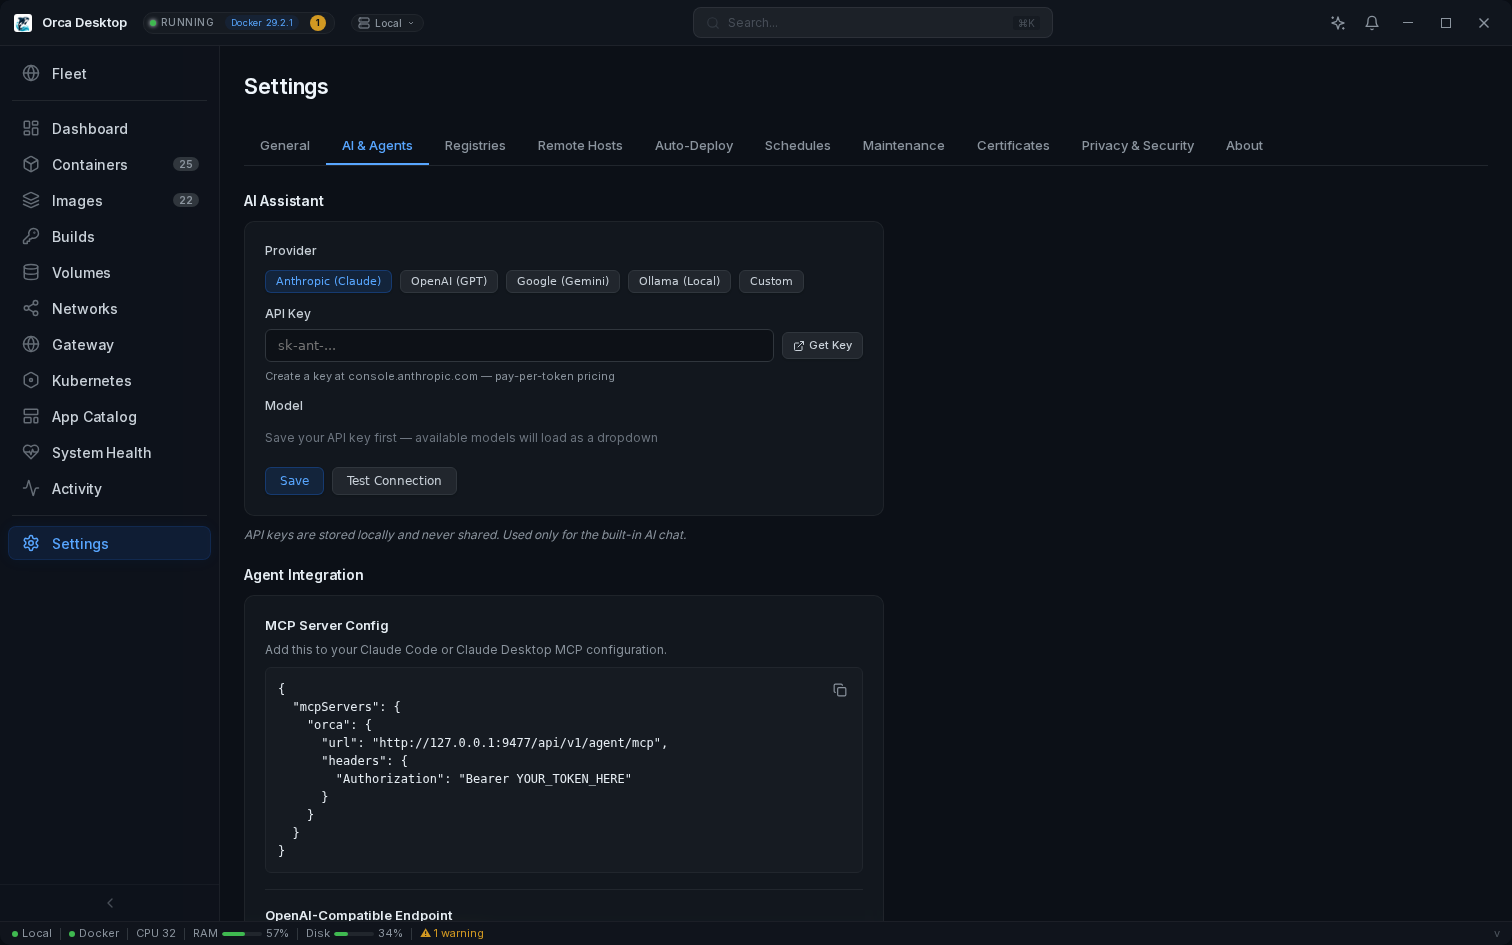This screenshot has height=945, width=1512.
Task: Open the notifications bell
Action: click(1372, 23)
